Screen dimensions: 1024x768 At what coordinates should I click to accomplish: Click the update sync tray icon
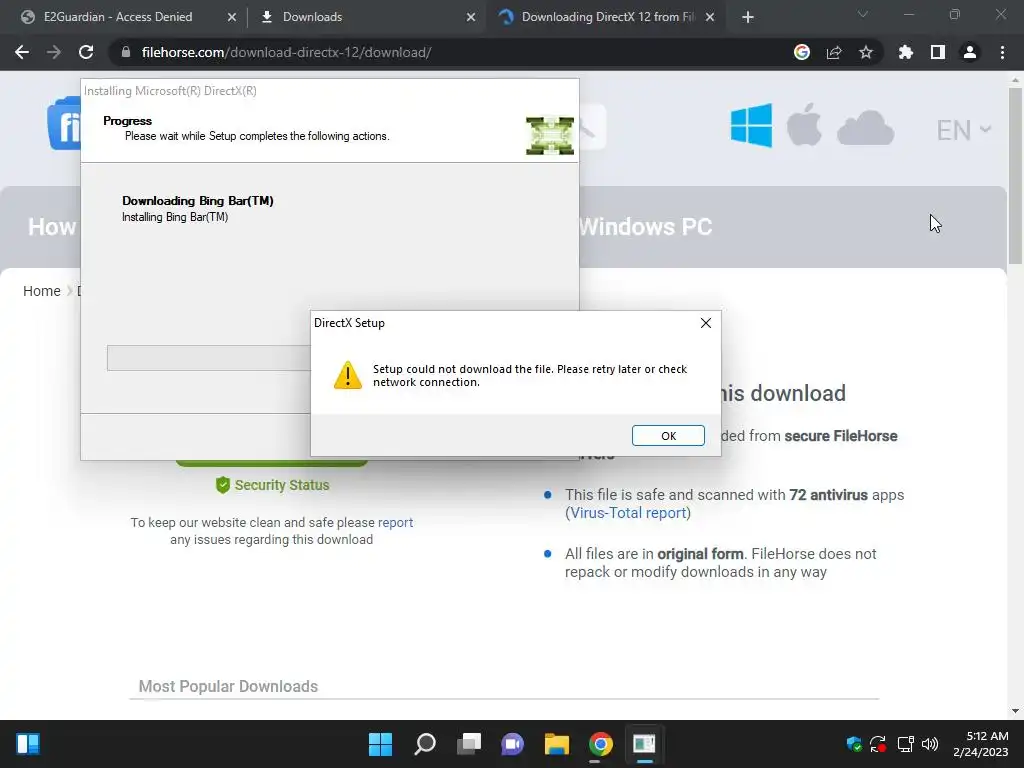point(878,744)
